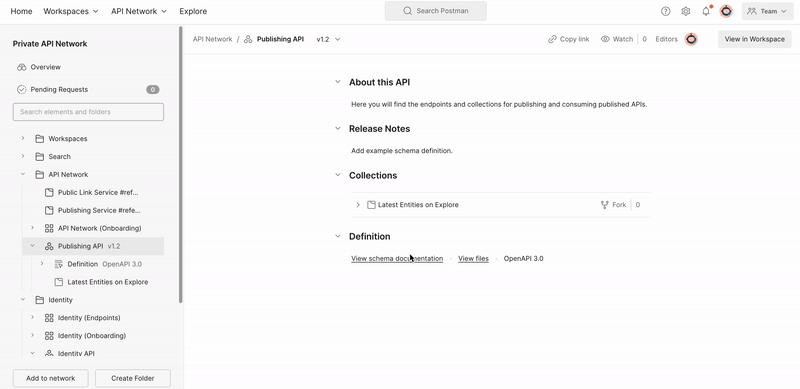
Task: Open the API Network dropdown menu
Action: [139, 11]
